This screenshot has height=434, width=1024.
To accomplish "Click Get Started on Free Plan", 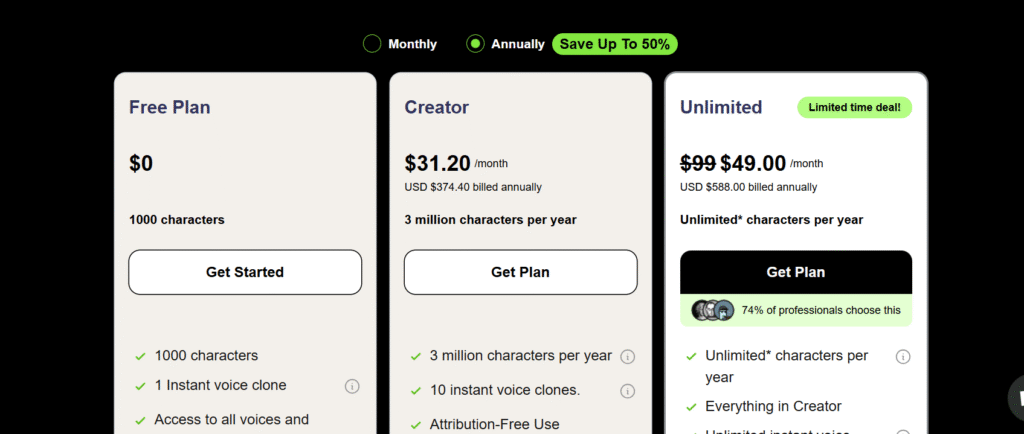I will [x=245, y=272].
